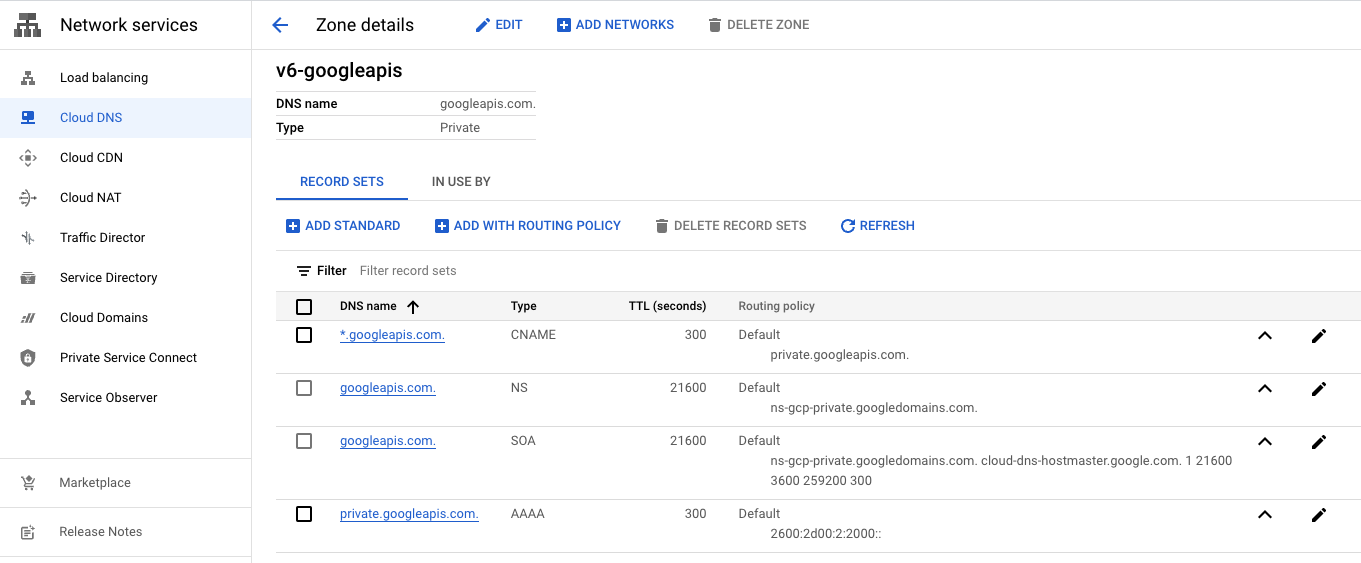Click the Filter icon above the records table
Image resolution: width=1361 pixels, height=563 pixels.
[304, 271]
